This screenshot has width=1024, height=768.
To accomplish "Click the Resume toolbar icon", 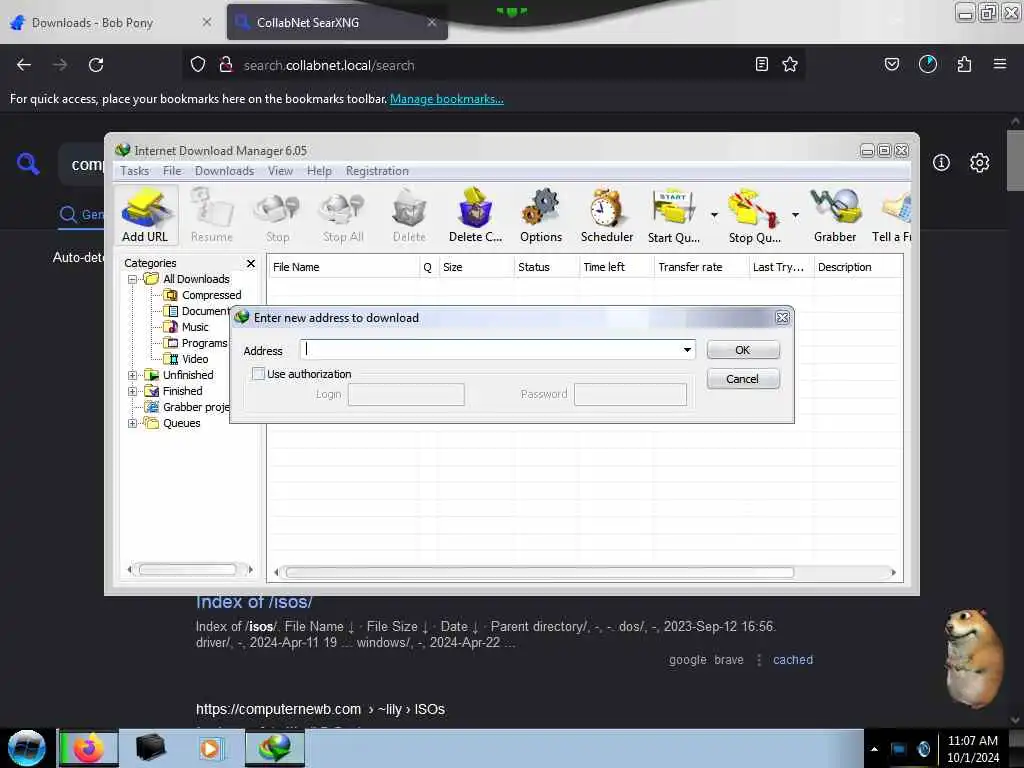I will [212, 215].
